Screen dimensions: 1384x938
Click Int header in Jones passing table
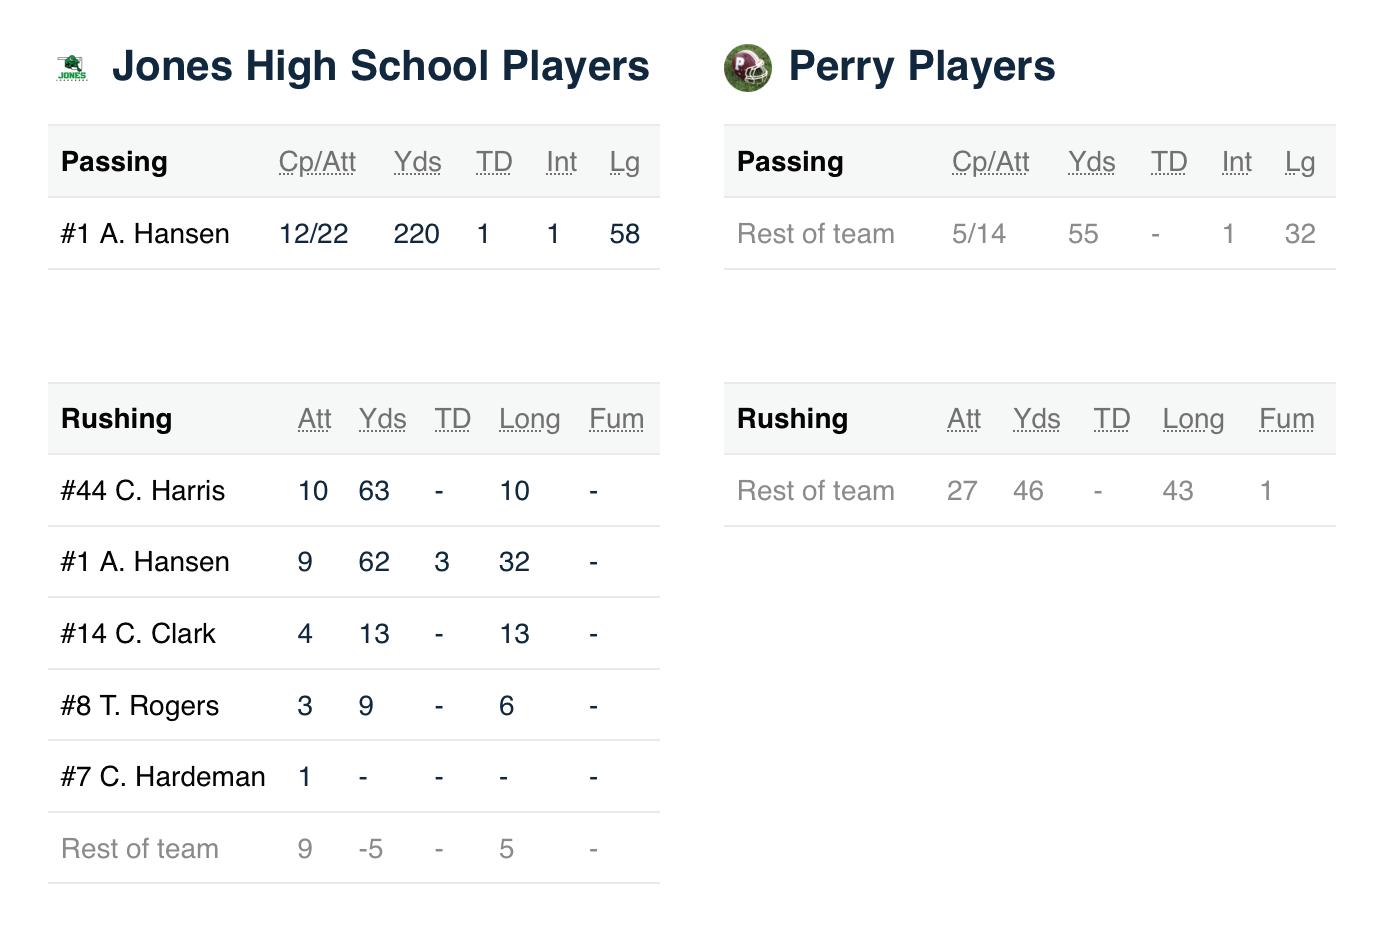[561, 162]
